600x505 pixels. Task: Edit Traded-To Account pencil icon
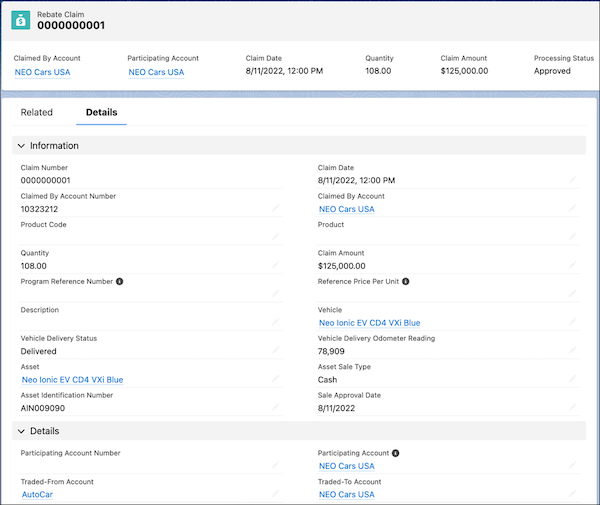click(x=572, y=494)
